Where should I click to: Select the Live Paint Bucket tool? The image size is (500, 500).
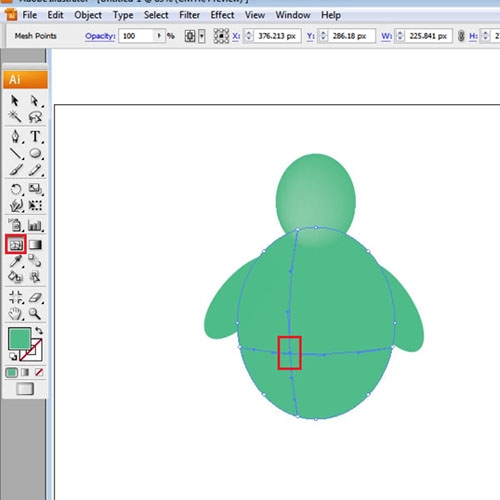point(15,277)
